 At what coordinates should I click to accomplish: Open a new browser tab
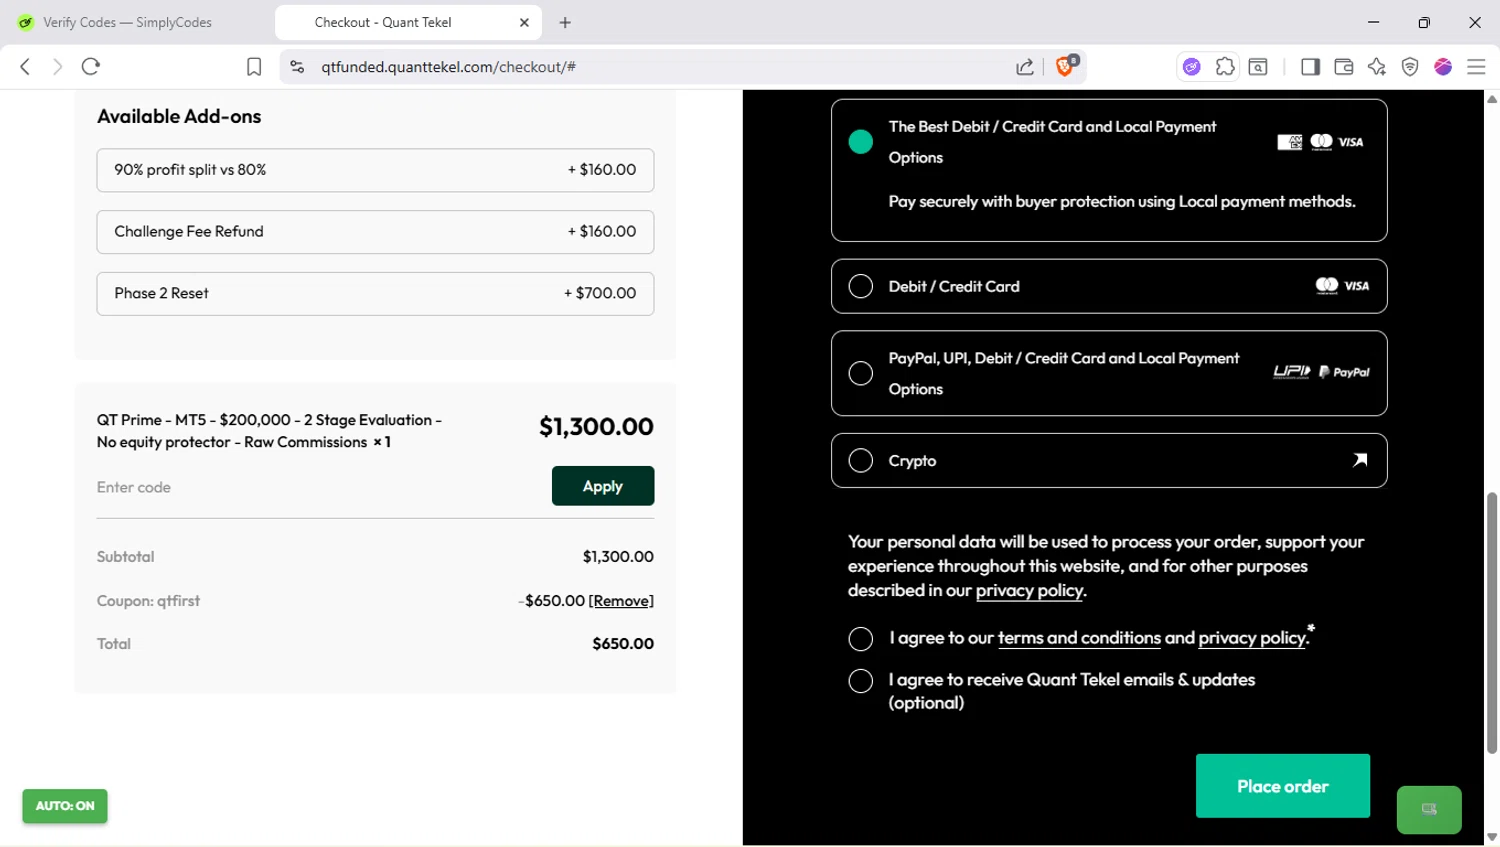[x=565, y=22]
